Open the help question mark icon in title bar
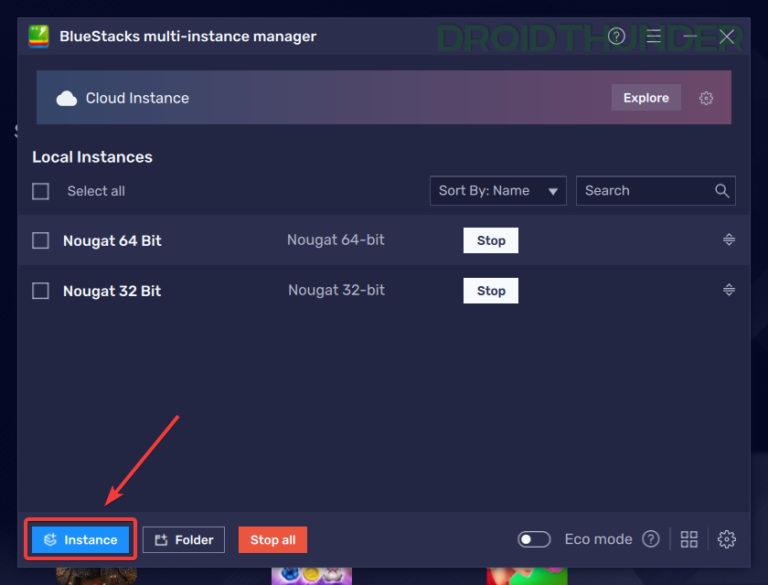Image resolution: width=768 pixels, height=585 pixels. (617, 37)
